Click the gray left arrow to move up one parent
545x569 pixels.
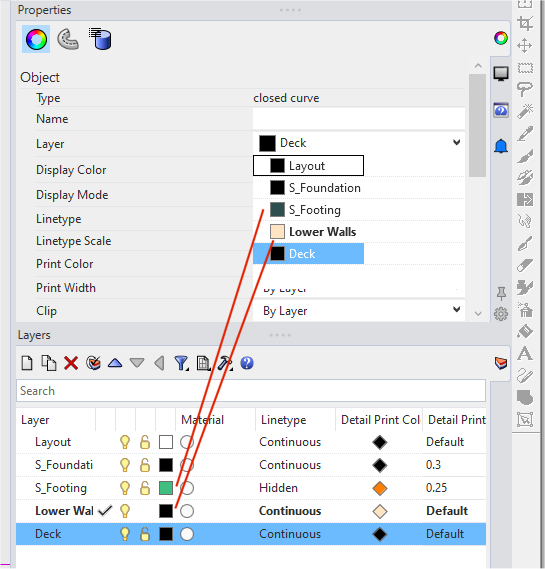159,363
